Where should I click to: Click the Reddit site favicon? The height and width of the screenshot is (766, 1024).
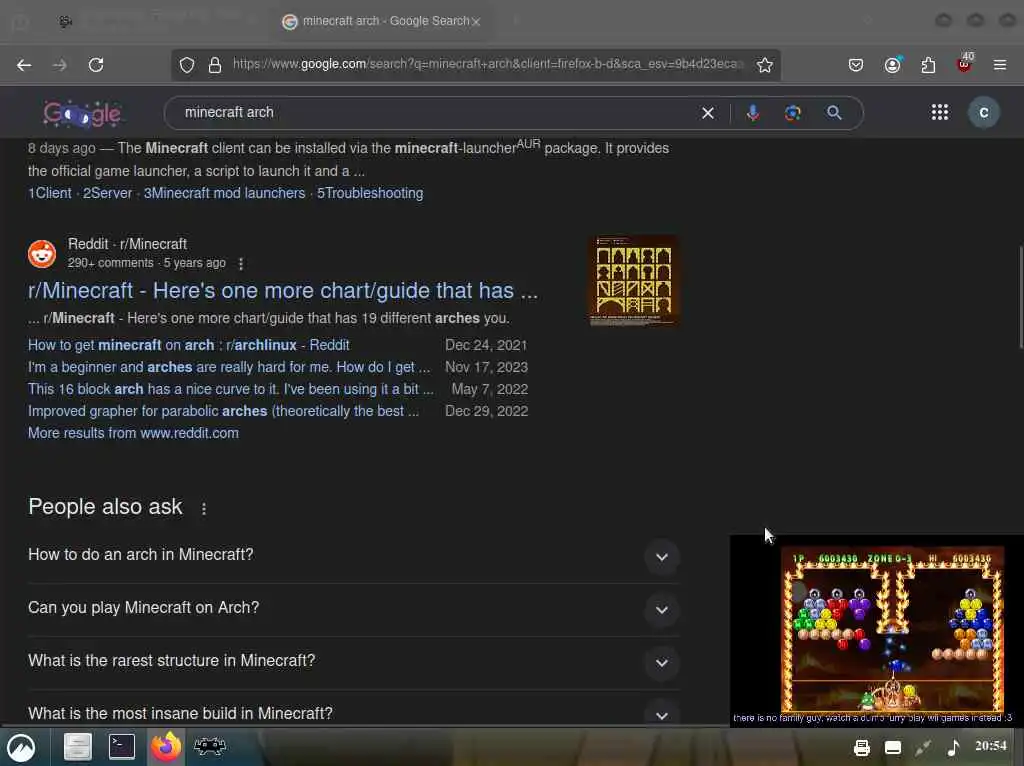coord(42,254)
